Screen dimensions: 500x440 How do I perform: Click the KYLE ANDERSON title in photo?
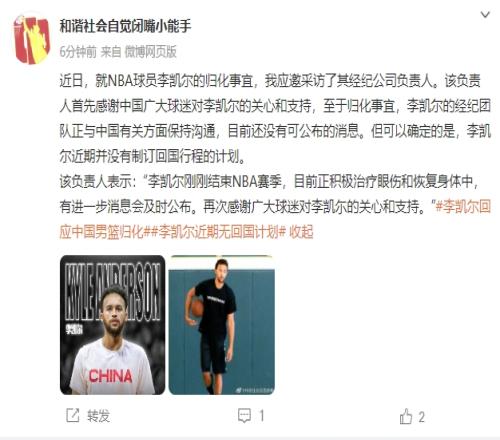(113, 292)
